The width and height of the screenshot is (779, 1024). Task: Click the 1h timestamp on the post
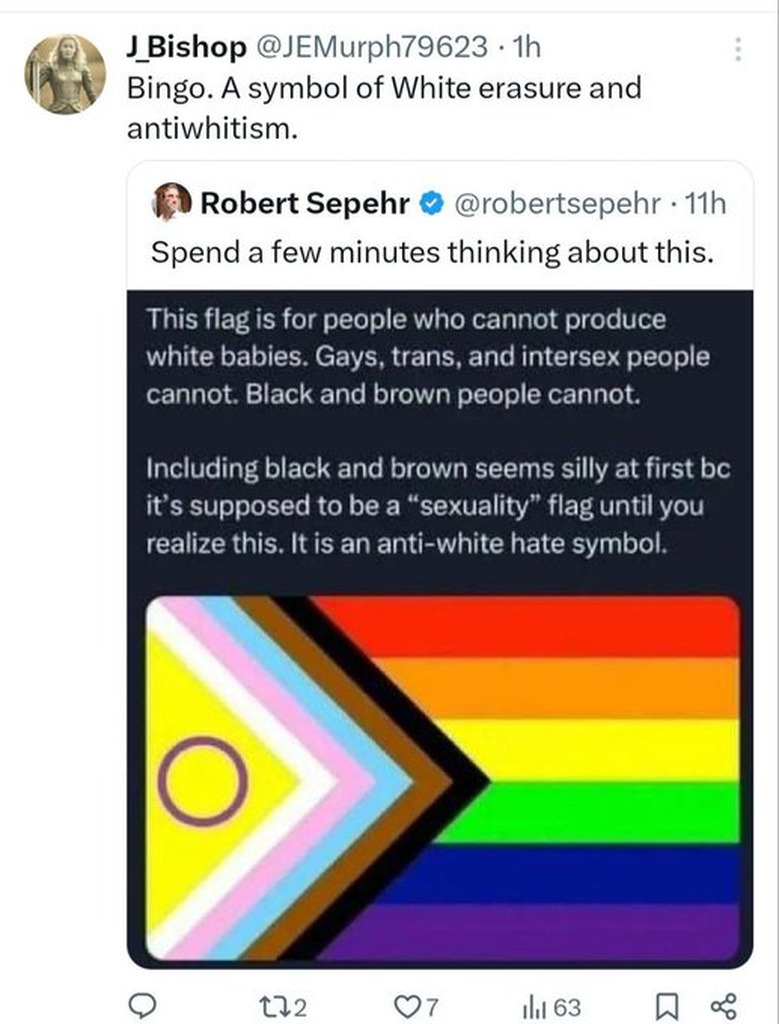(x=524, y=46)
